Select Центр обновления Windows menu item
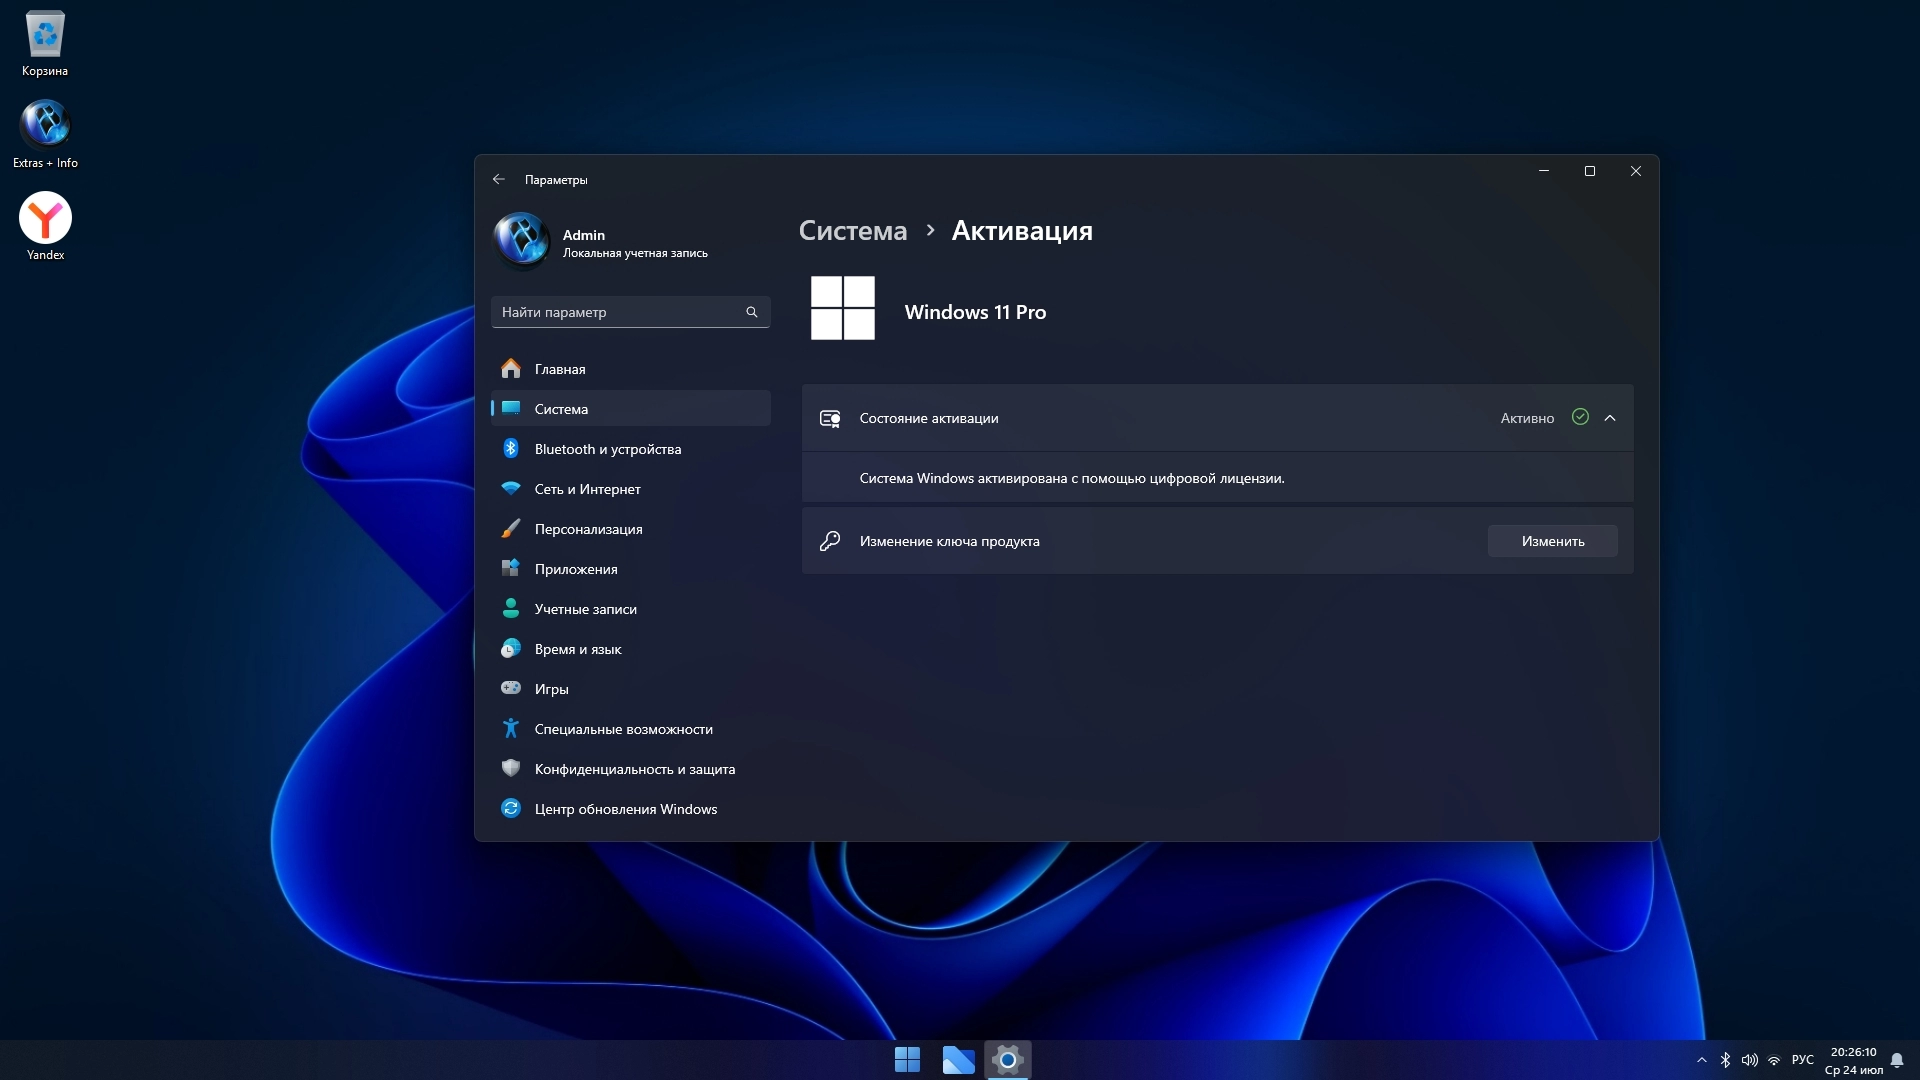This screenshot has height=1080, width=1920. tap(625, 809)
